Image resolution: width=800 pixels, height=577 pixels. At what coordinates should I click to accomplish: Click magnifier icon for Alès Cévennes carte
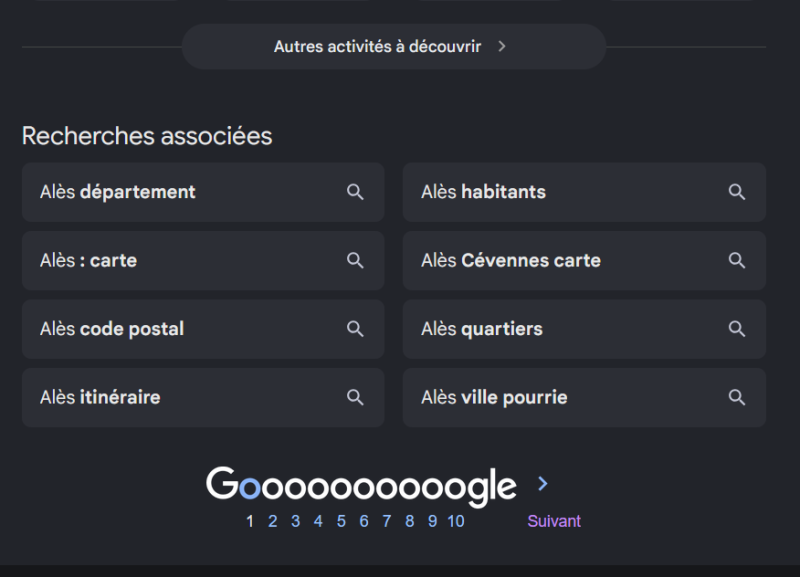point(737,261)
